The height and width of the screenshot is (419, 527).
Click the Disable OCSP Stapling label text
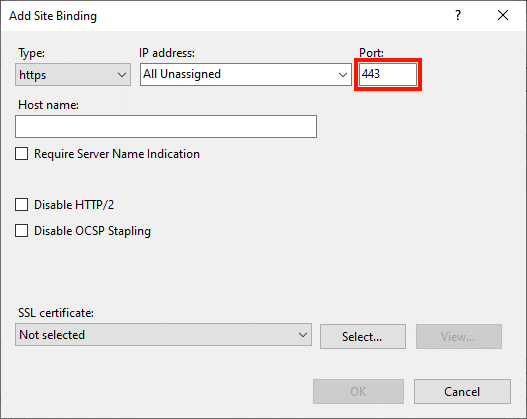tap(92, 231)
